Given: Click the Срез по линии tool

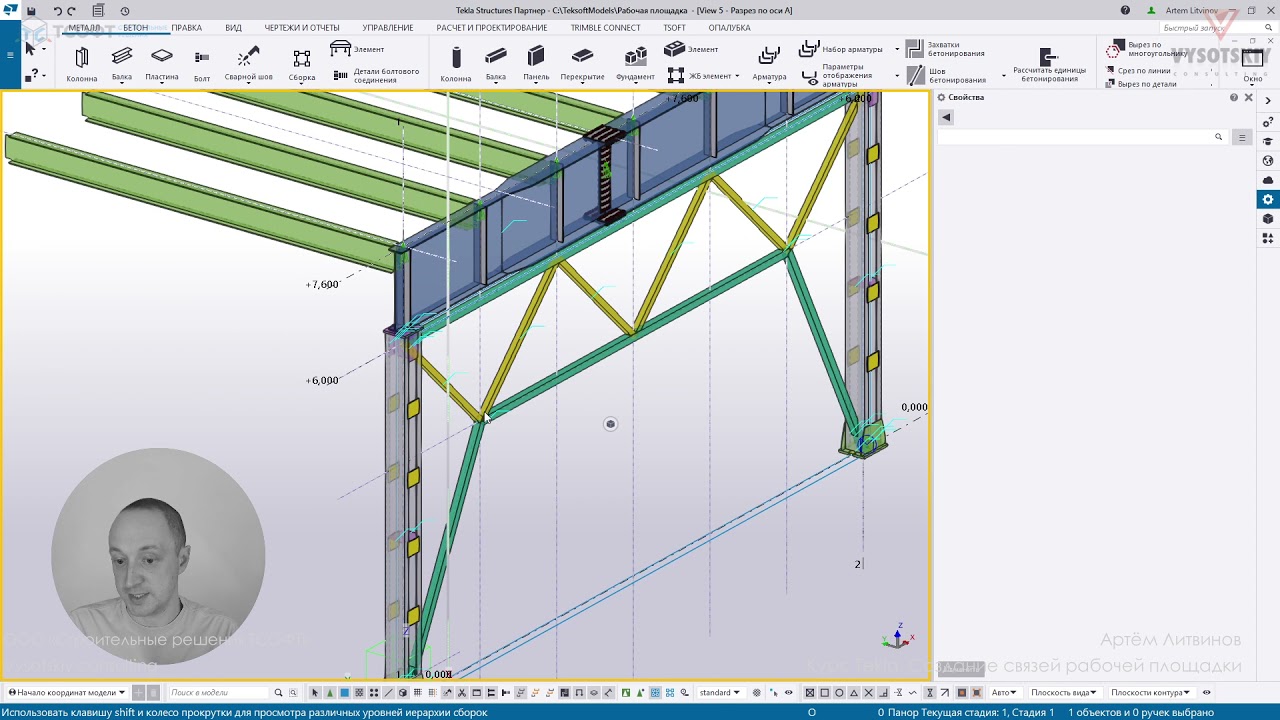Looking at the screenshot, I should pos(1138,71).
